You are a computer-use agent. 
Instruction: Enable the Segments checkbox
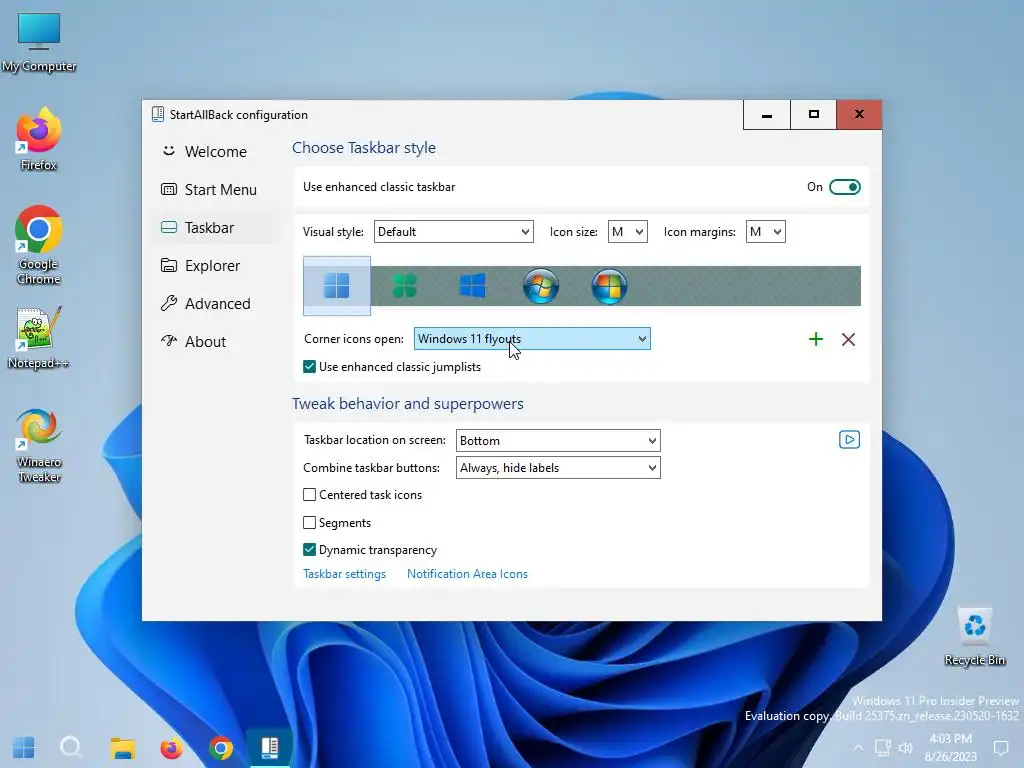[310, 522]
